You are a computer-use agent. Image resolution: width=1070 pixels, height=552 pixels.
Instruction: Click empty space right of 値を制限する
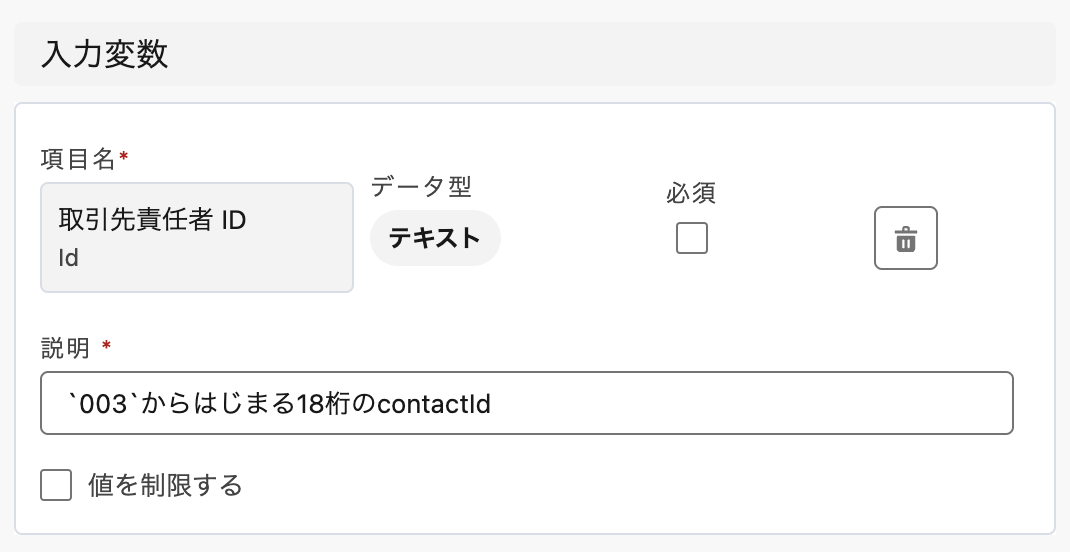tap(600, 486)
